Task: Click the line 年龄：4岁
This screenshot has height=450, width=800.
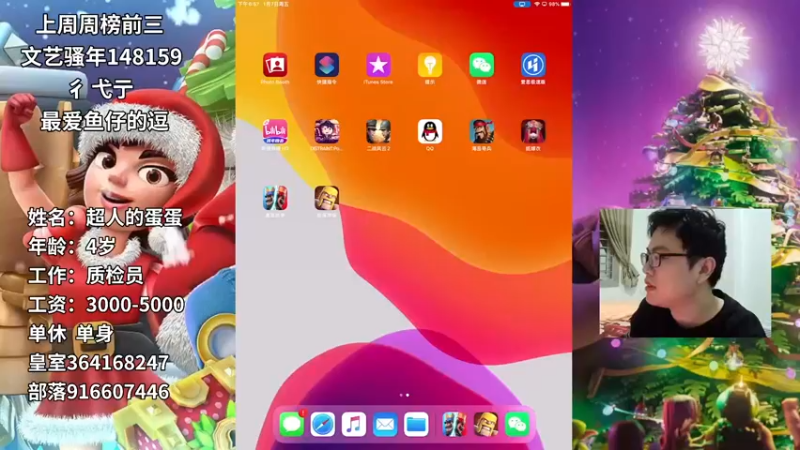Action: click(72, 246)
